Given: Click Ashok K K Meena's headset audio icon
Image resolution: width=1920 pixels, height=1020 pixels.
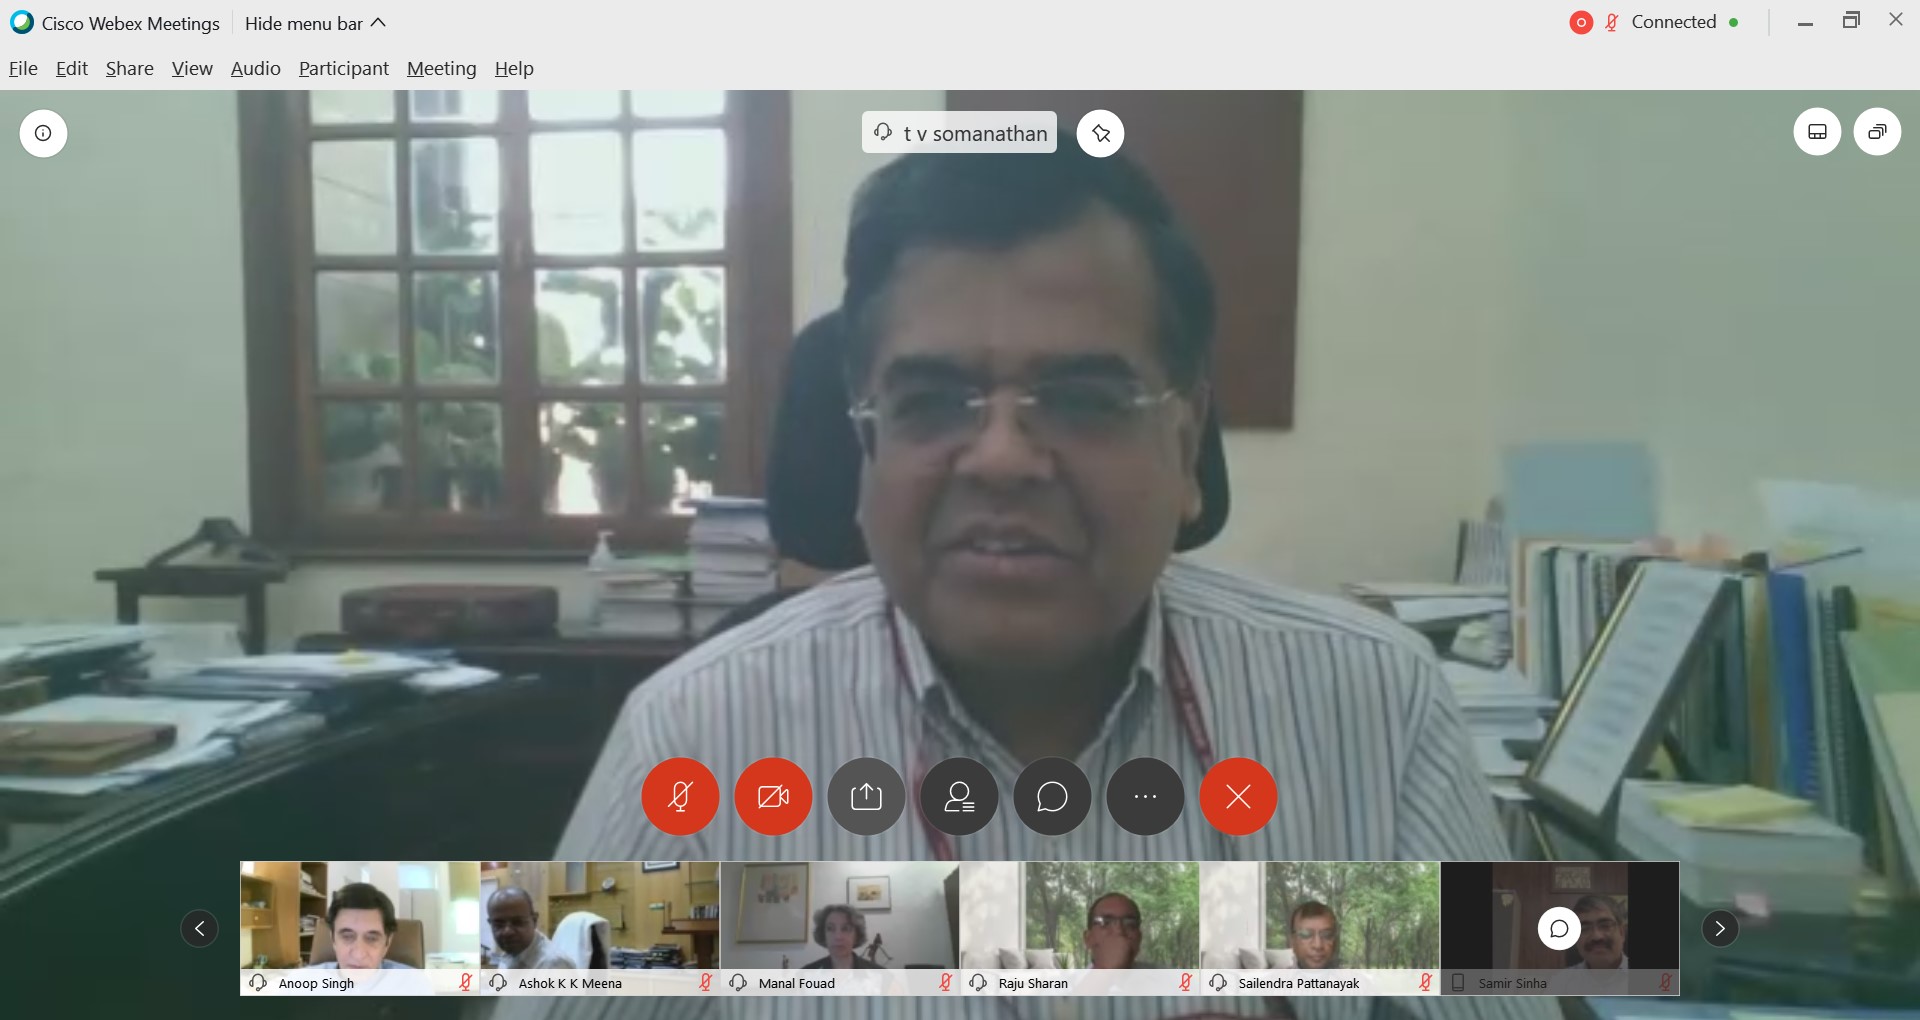Looking at the screenshot, I should point(498,983).
